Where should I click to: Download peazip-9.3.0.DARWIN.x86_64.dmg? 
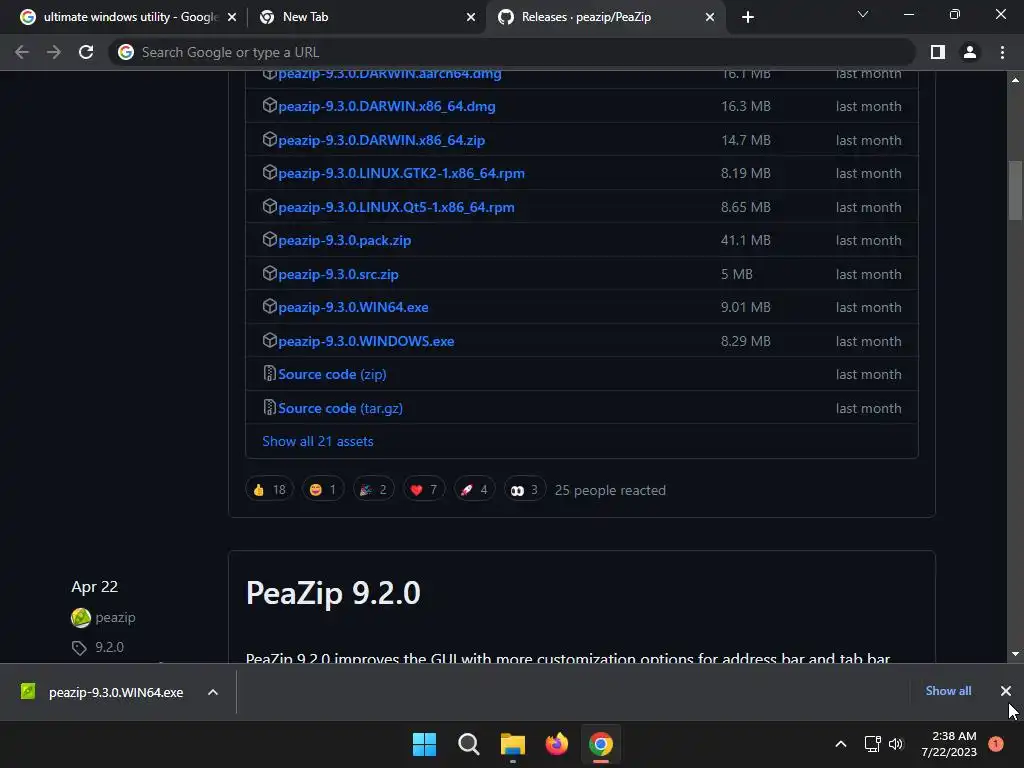387,106
